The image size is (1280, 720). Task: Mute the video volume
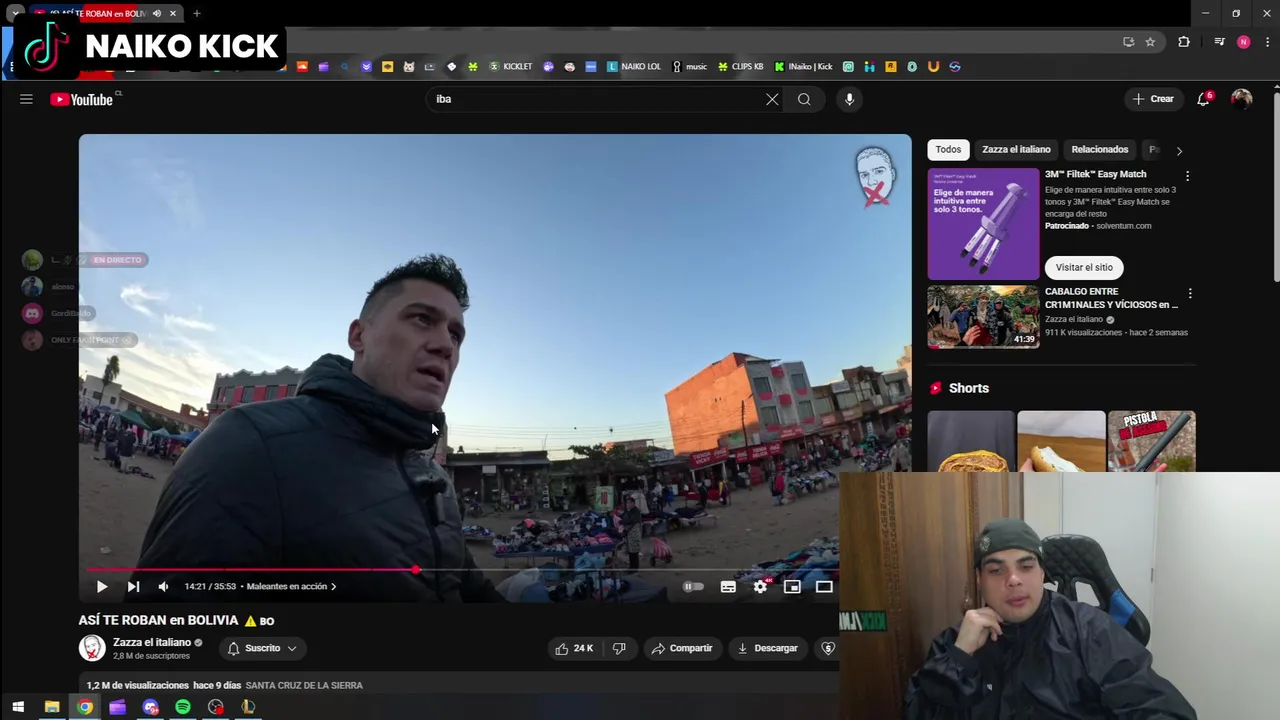[164, 587]
